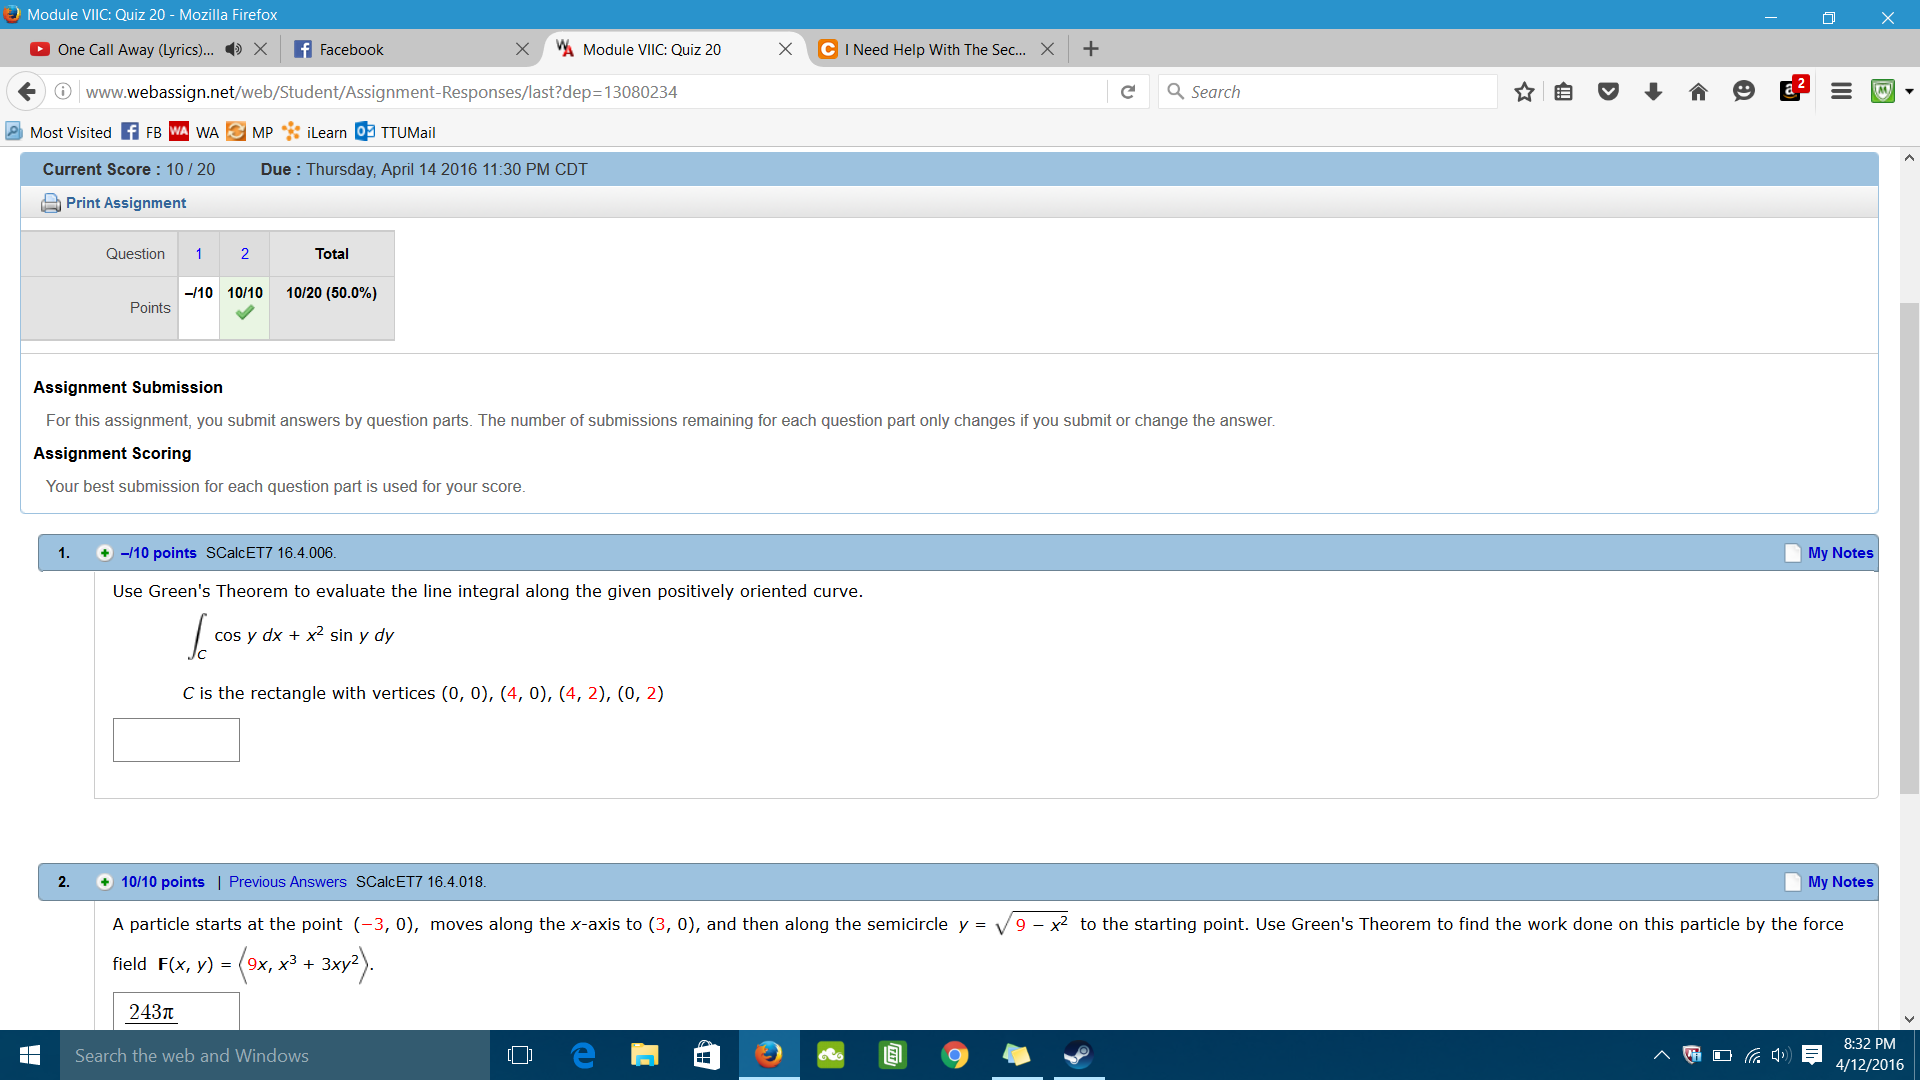Open the Firefox Hello chat icon
1920x1080 pixels.
[1744, 91]
